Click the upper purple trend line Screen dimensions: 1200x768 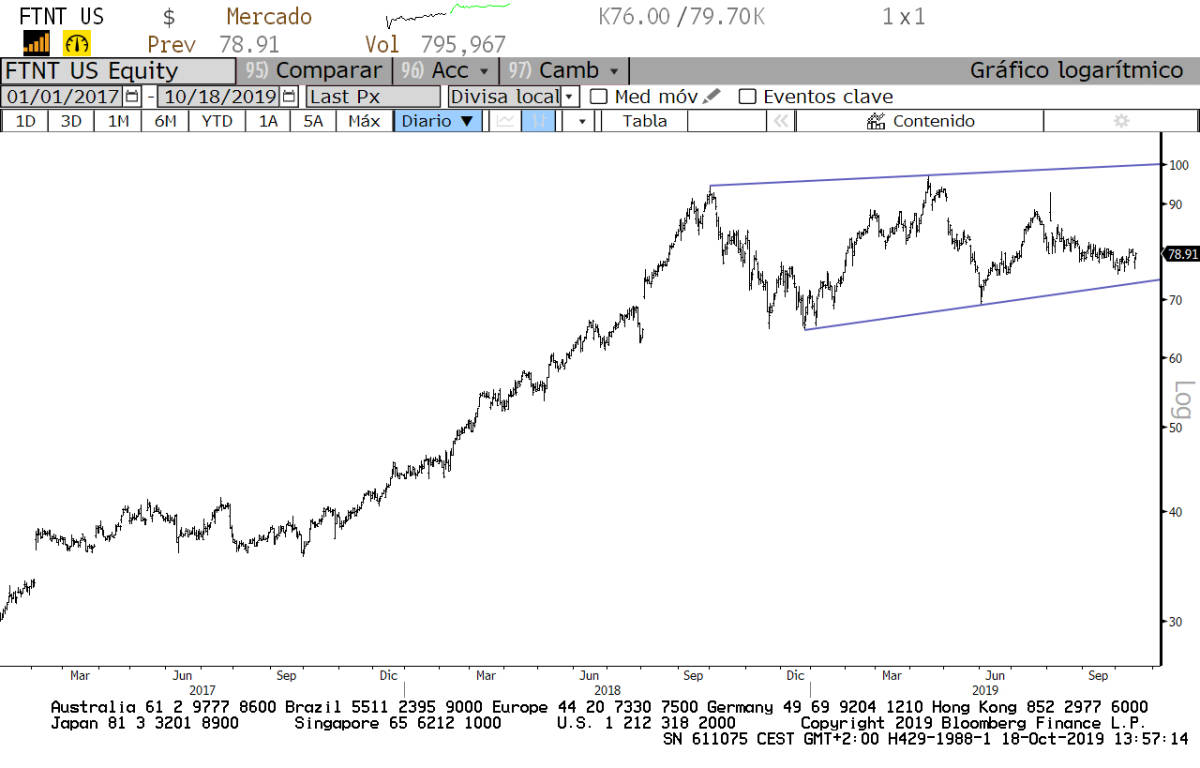935,175
